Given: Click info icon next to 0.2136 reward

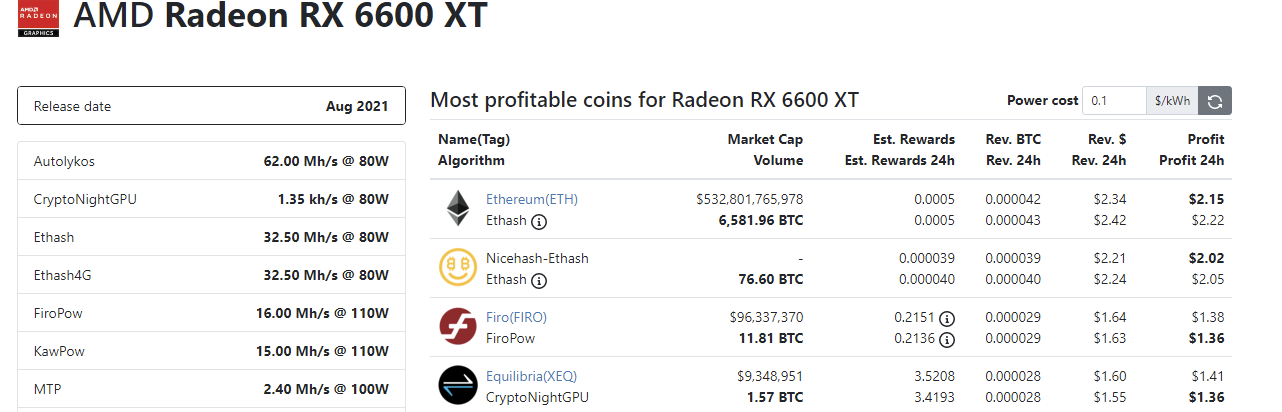Looking at the screenshot, I should [x=947, y=339].
